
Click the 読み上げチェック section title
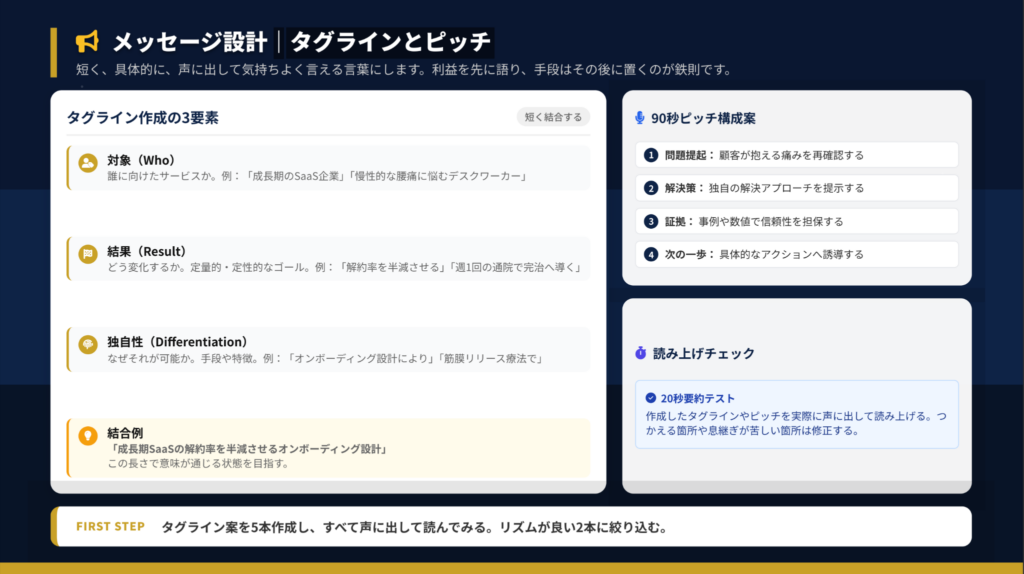click(703, 353)
